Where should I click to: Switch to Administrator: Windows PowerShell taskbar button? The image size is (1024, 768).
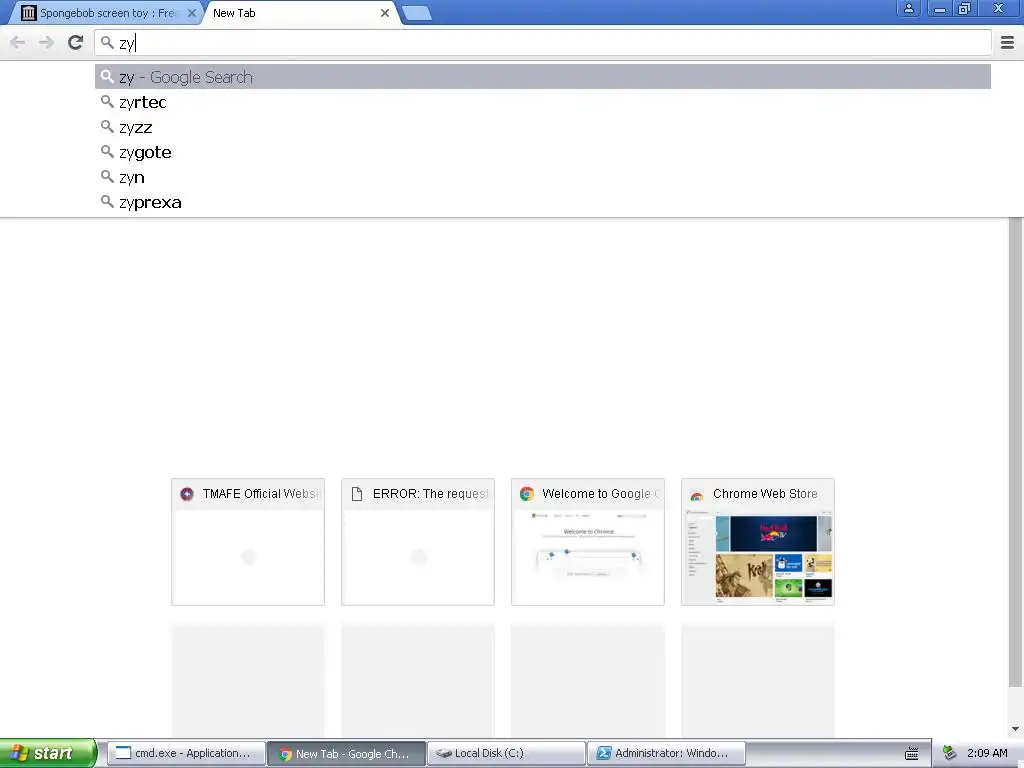coord(667,754)
